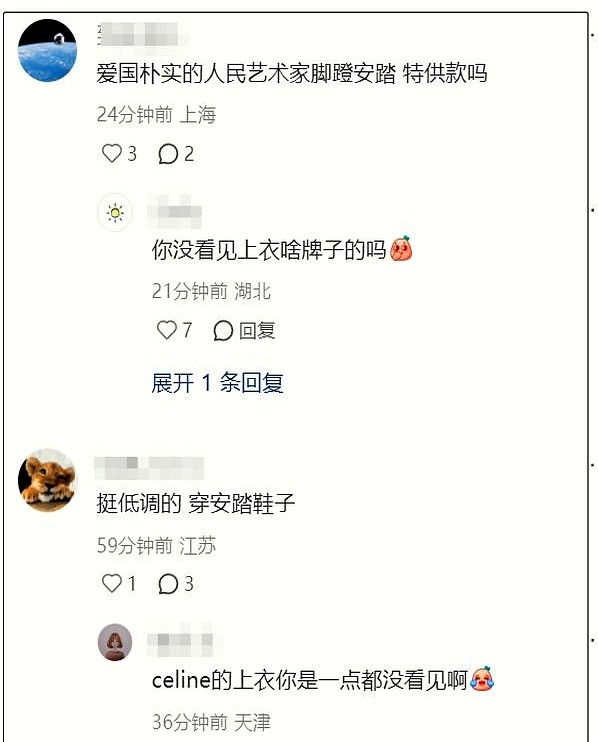Click the 回复 reply bubble icon
Viewport: 598px width, 742px height.
223,330
